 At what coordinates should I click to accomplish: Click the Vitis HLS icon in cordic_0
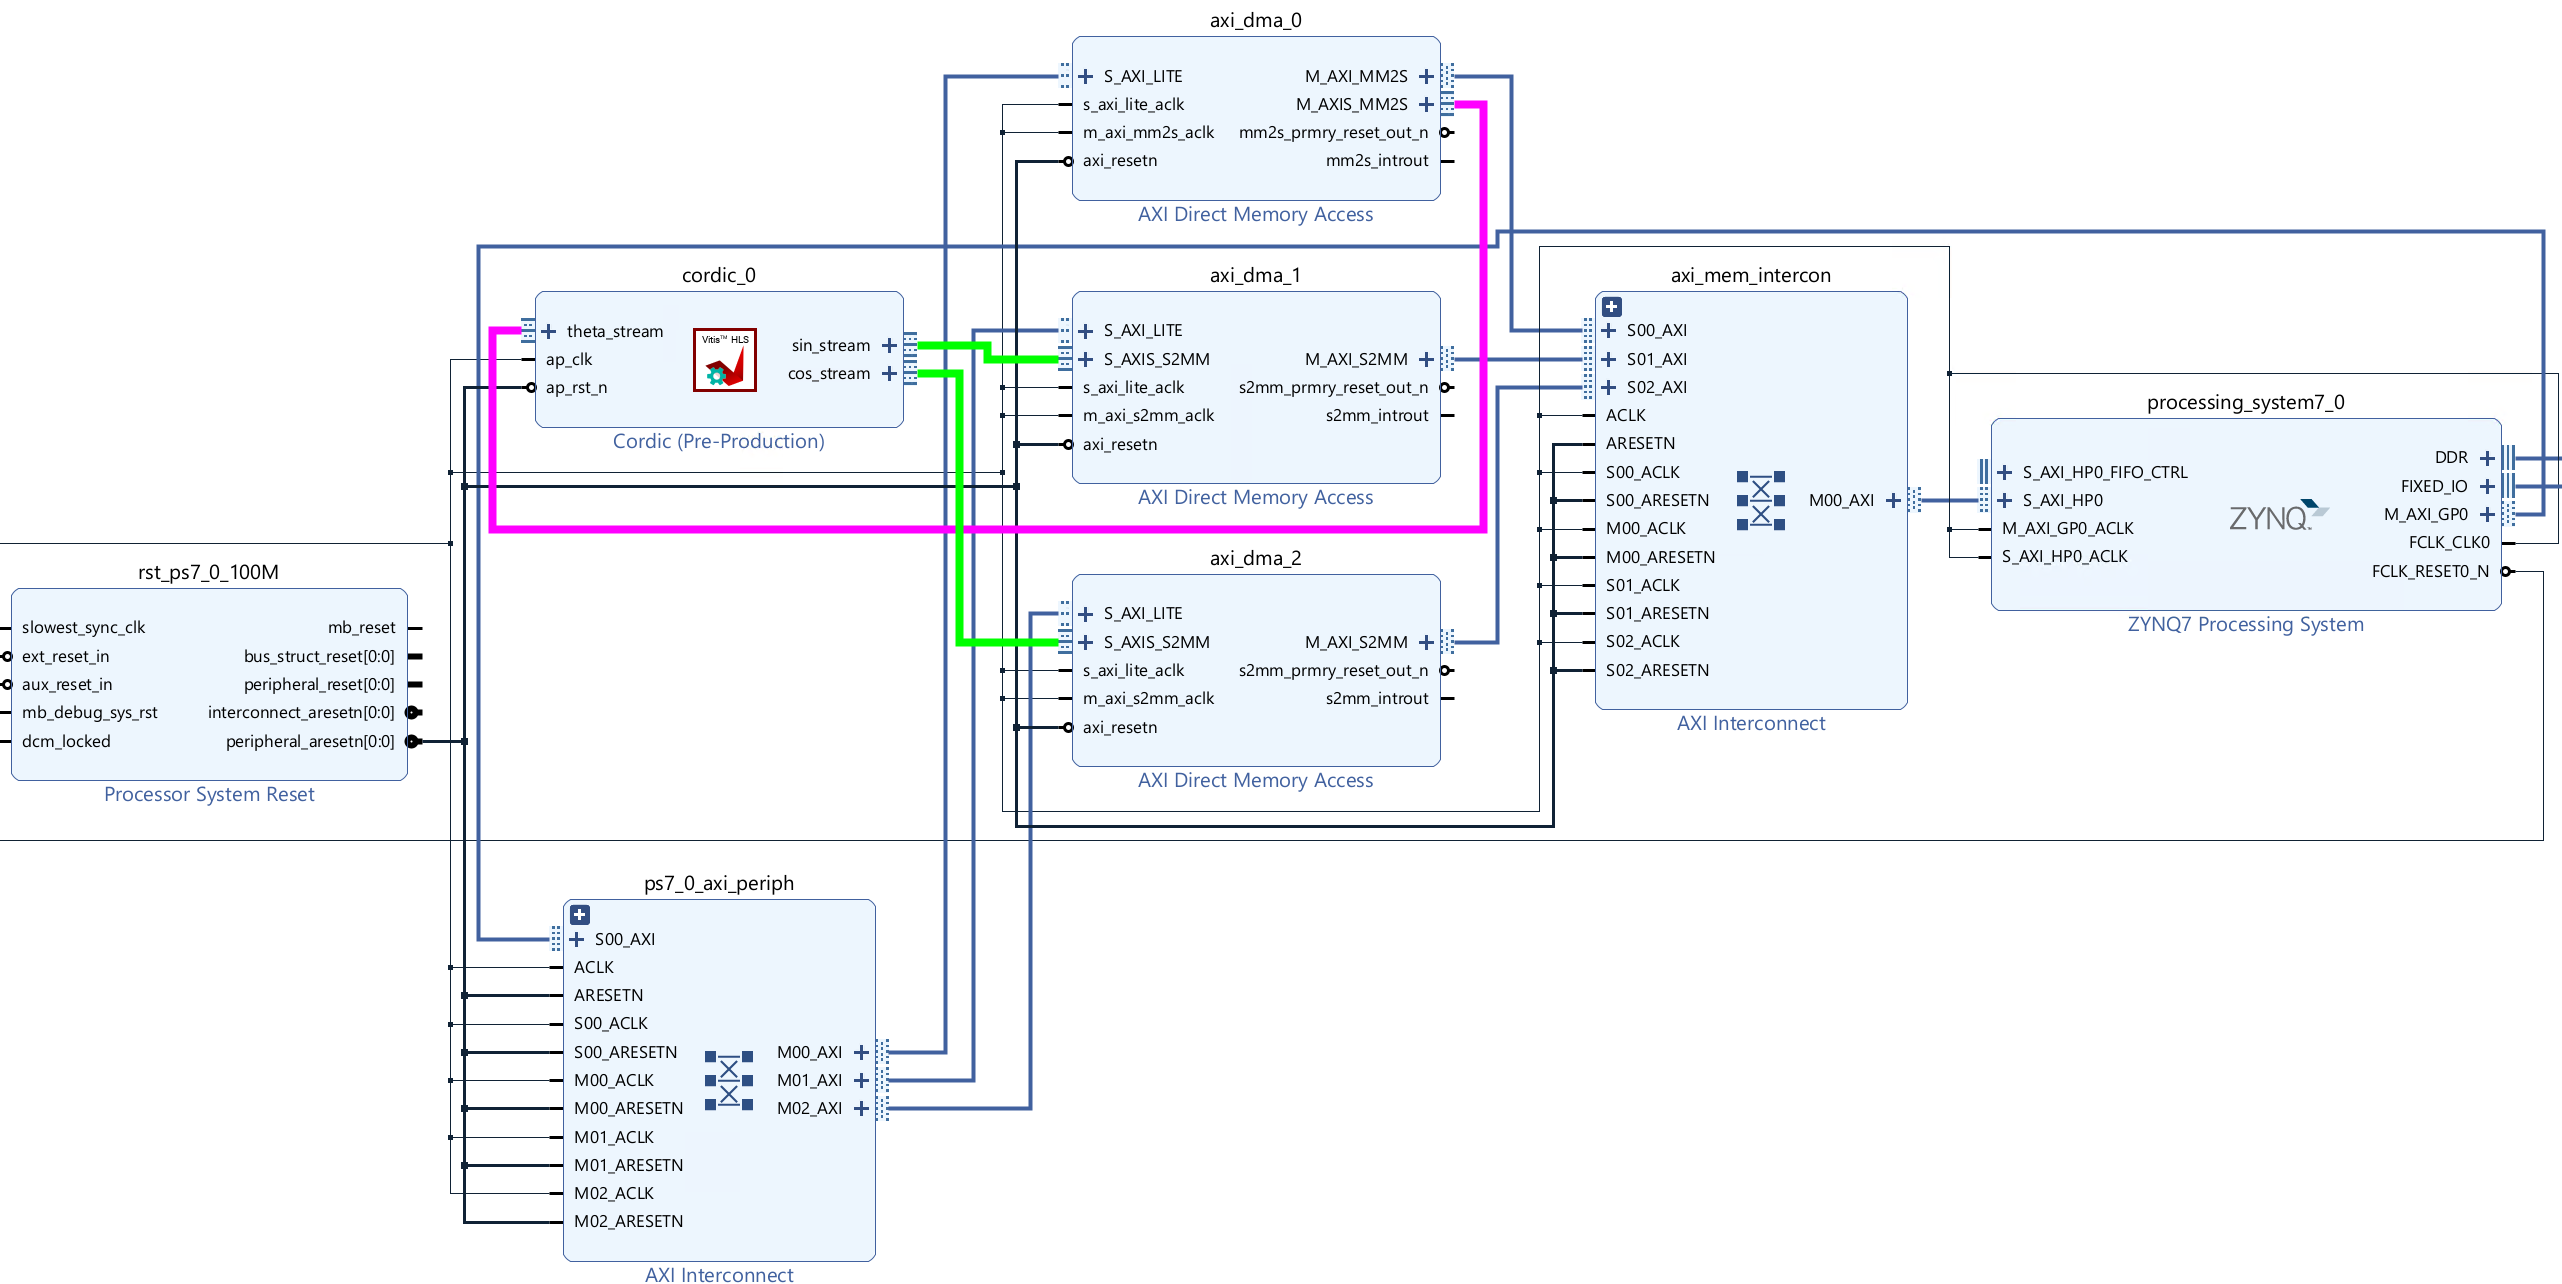tap(725, 360)
